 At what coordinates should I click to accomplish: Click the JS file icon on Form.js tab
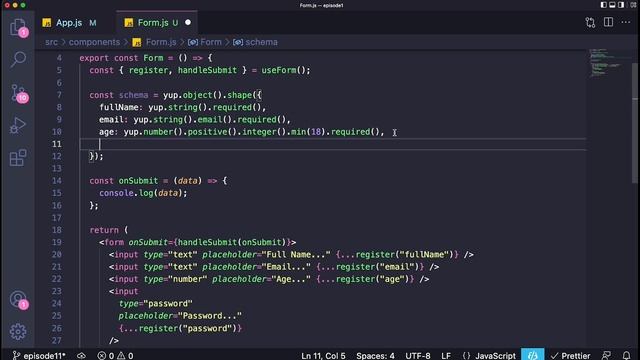[129, 22]
